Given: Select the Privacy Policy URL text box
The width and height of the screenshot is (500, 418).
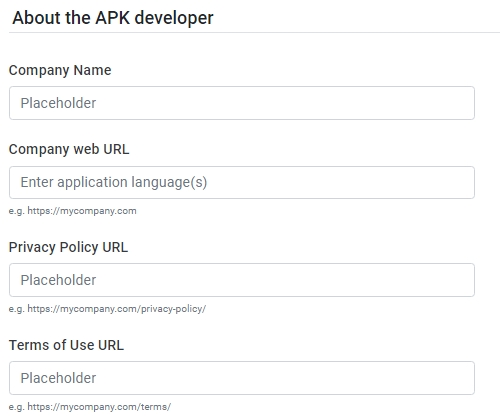Looking at the screenshot, I should pyautogui.click(x=242, y=280).
